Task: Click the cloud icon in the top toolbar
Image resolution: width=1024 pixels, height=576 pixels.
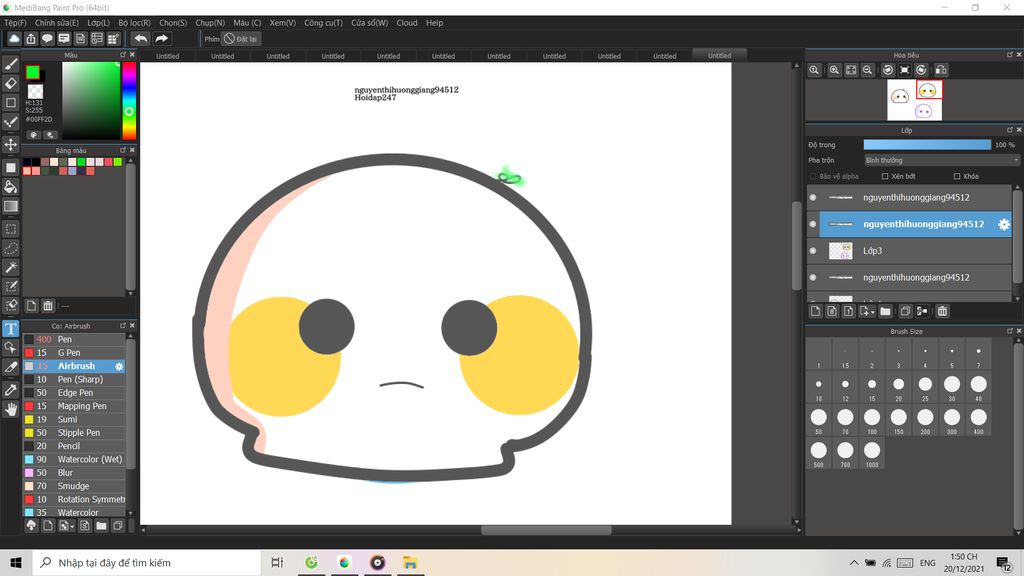Action: 14,39
